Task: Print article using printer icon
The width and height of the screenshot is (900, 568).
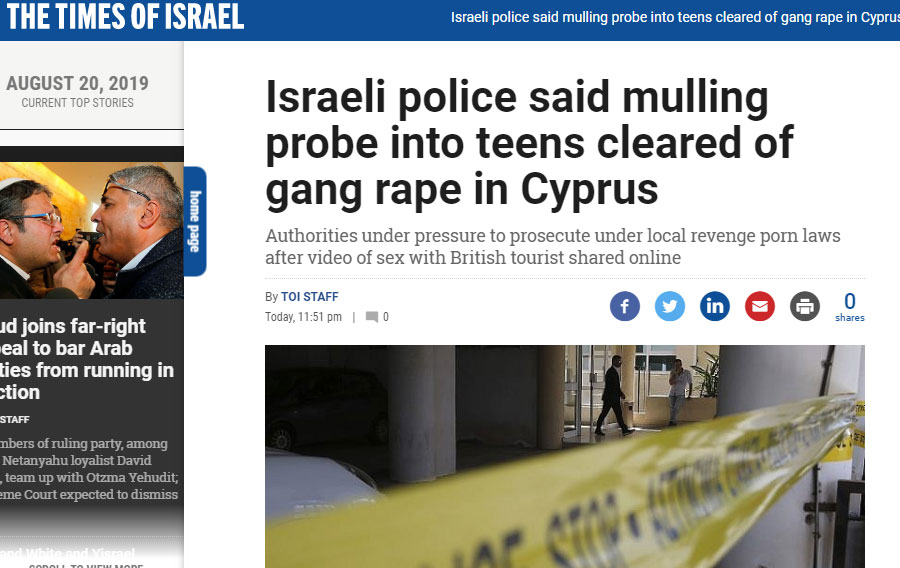Action: [x=805, y=306]
